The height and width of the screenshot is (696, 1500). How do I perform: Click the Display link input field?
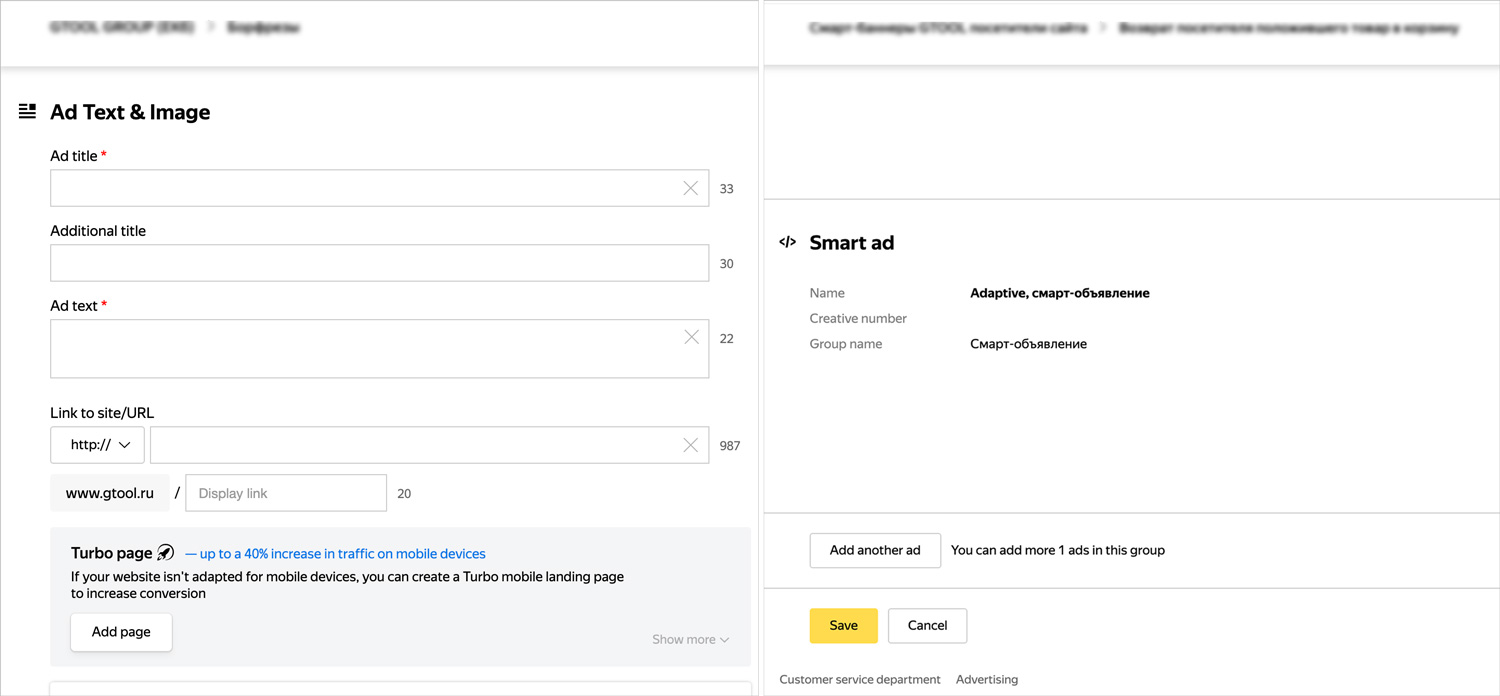coord(286,493)
